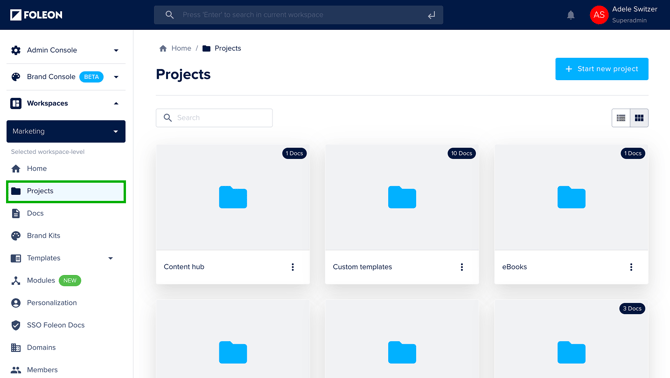The width and height of the screenshot is (670, 378).
Task: Click the 1 Docs badge on Content hub
Action: [294, 153]
